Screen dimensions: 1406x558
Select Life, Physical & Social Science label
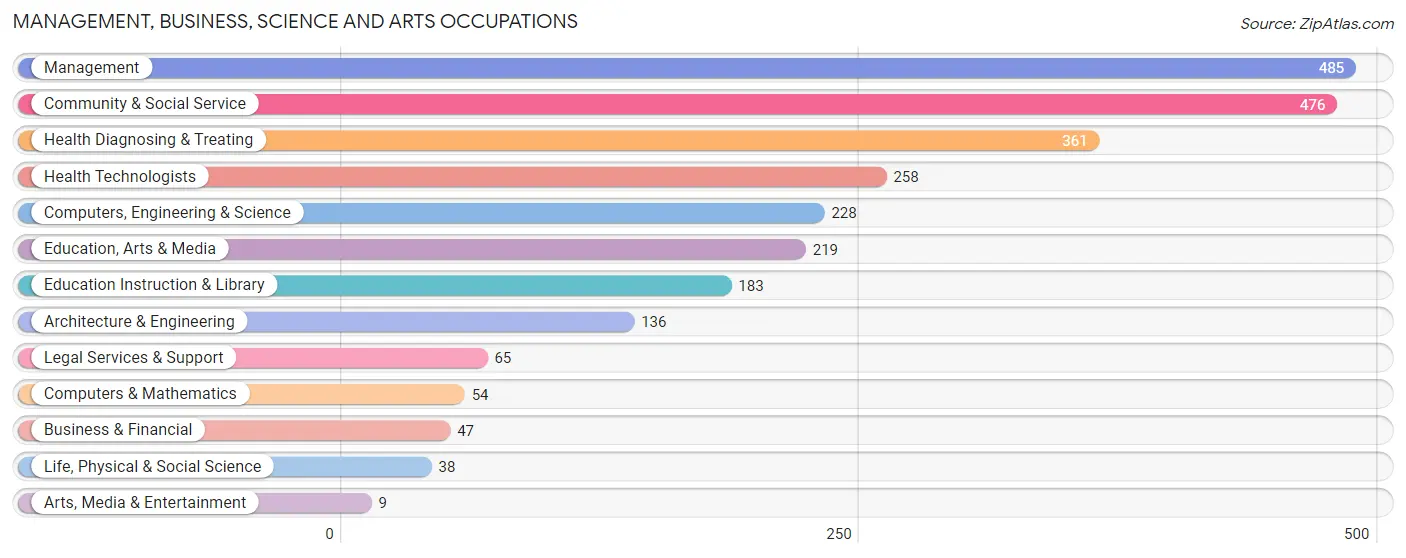(x=152, y=467)
